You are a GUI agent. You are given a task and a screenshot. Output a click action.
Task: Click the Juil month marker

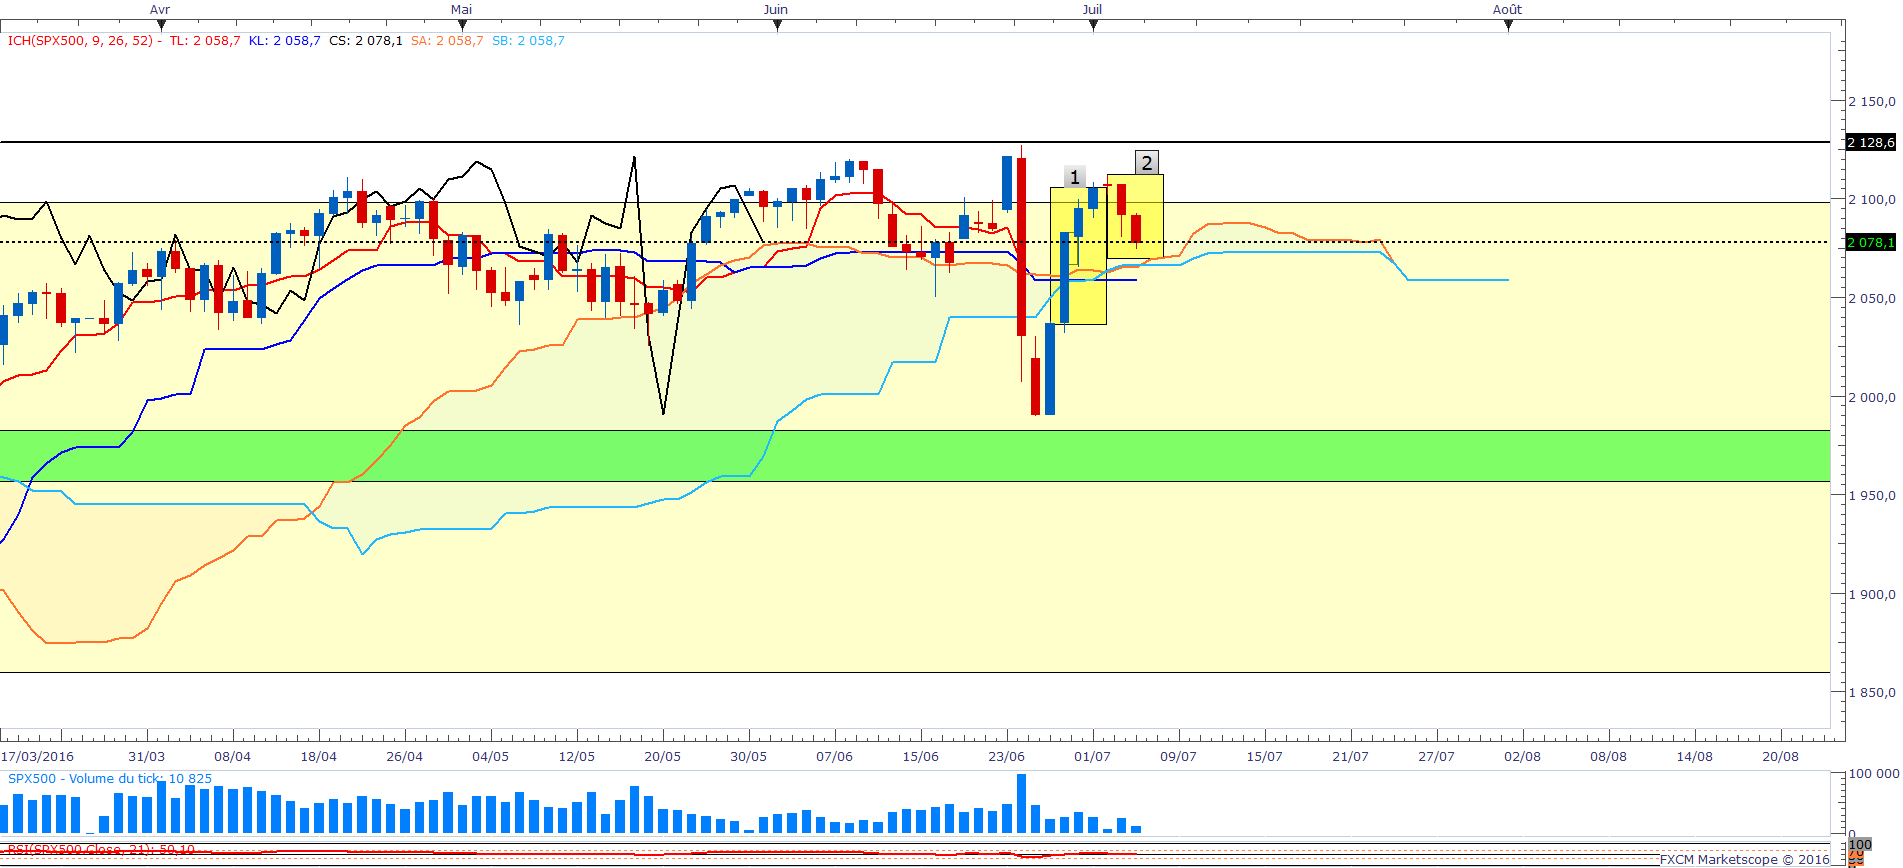tap(1092, 10)
